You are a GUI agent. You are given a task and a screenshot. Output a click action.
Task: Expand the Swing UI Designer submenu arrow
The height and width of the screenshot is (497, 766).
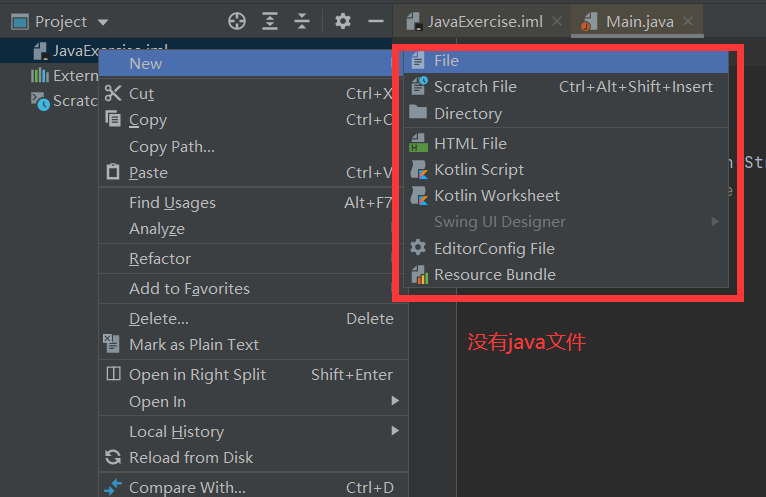click(715, 221)
